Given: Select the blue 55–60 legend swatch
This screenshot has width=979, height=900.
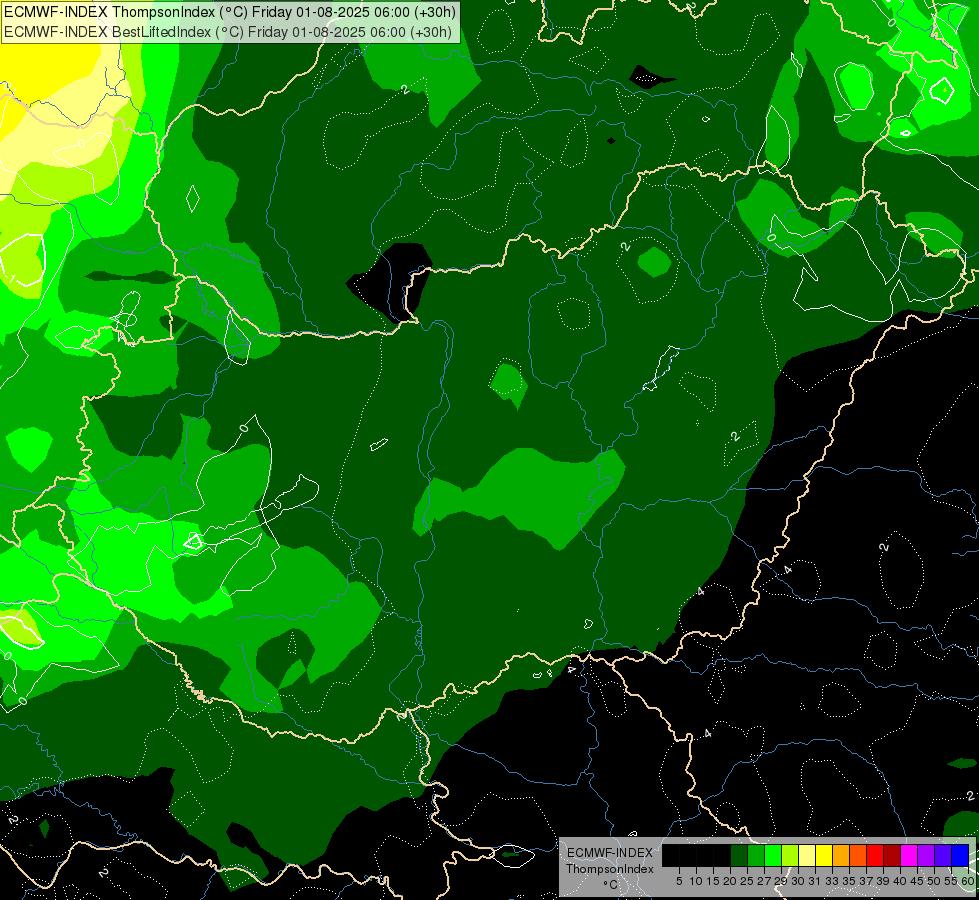Looking at the screenshot, I should [x=960, y=855].
